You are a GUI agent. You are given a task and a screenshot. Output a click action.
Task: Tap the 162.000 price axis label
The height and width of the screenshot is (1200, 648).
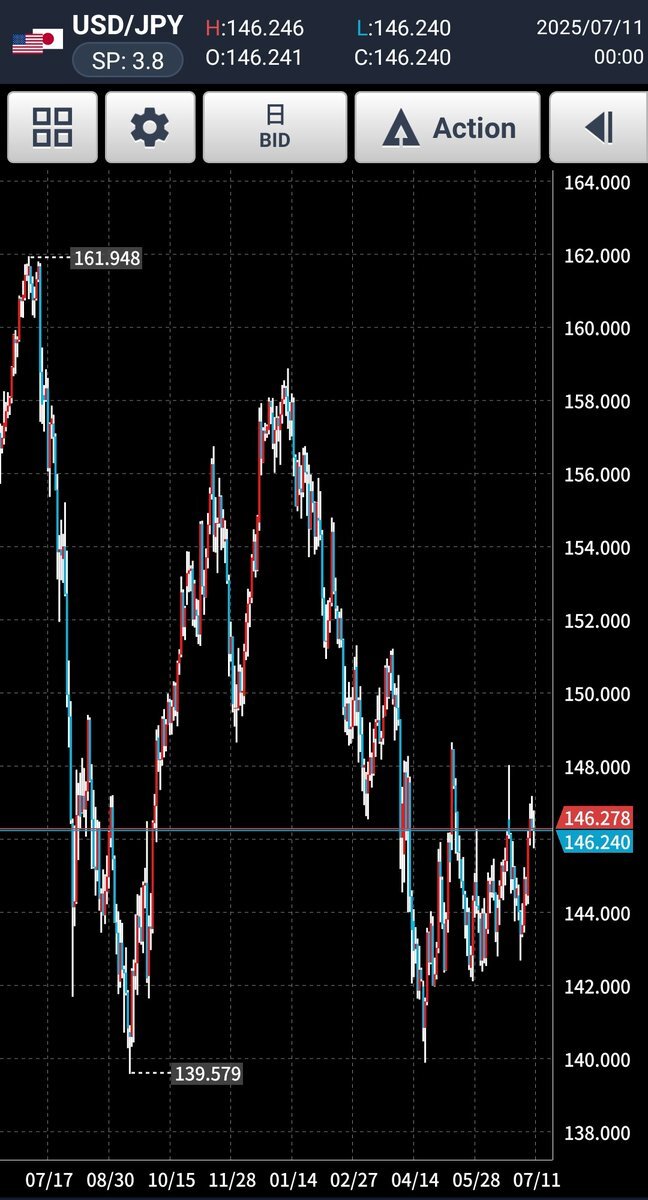597,256
